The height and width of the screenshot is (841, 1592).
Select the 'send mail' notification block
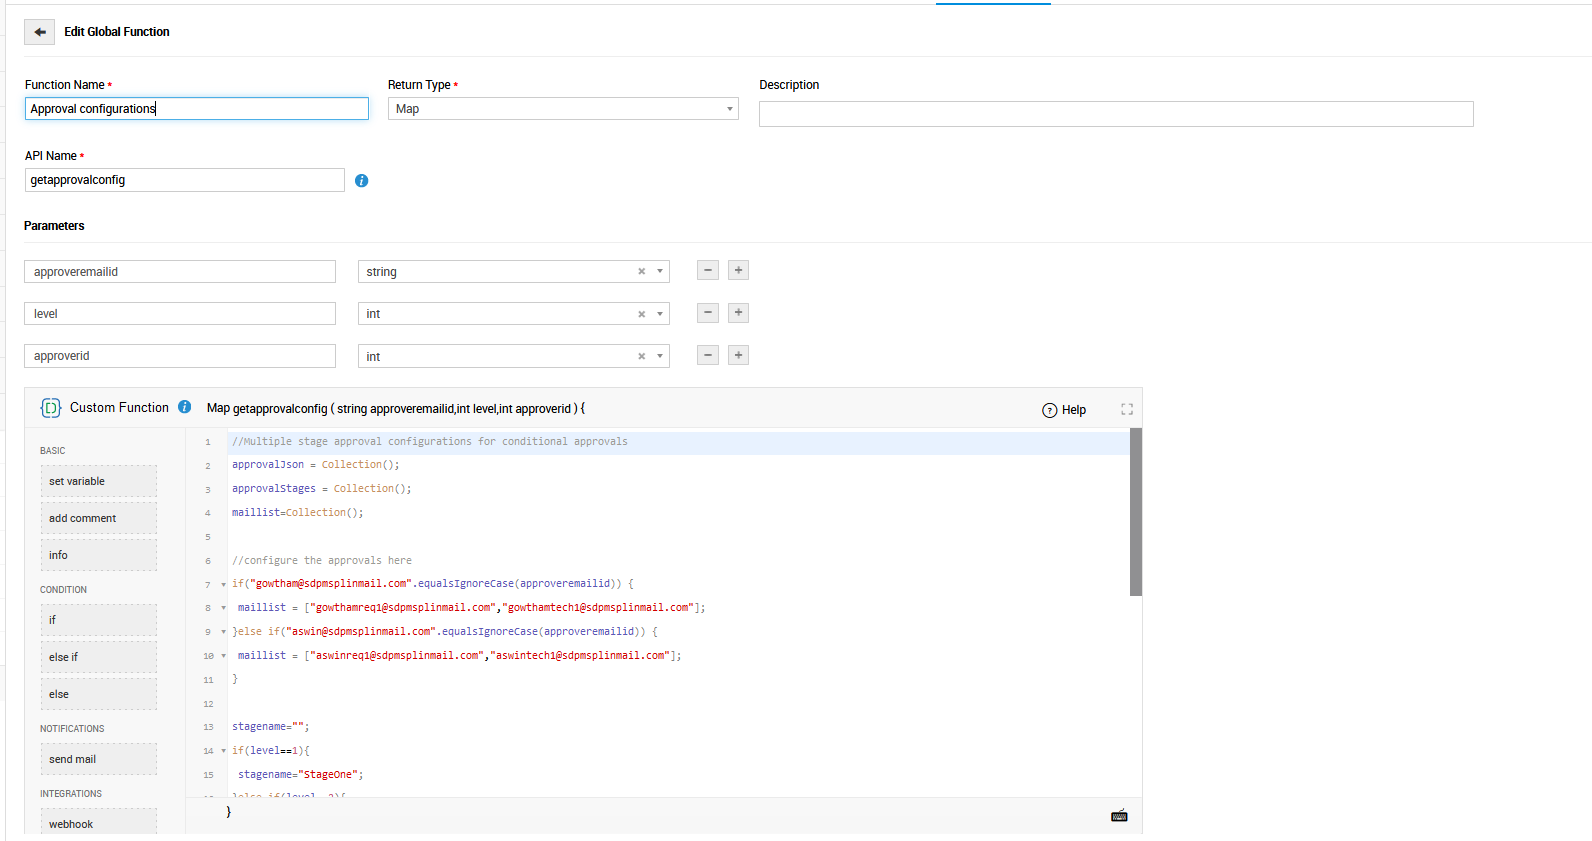pos(98,759)
